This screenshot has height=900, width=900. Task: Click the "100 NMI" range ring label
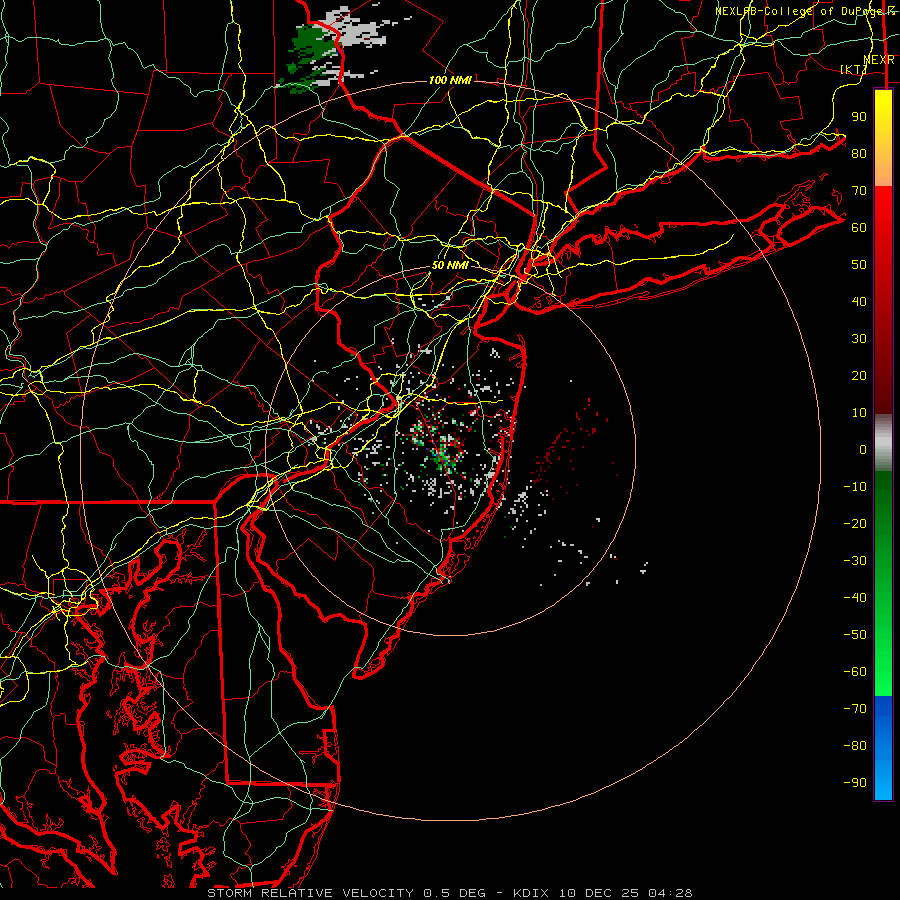point(450,80)
